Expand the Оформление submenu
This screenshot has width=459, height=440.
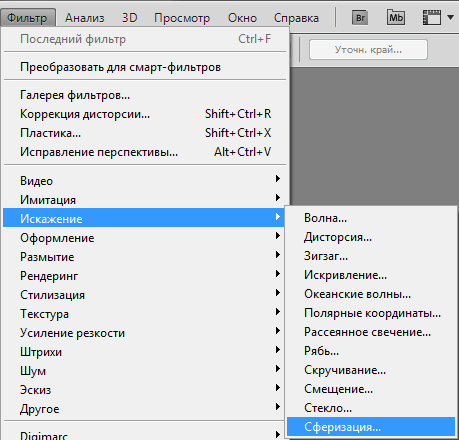pos(145,238)
